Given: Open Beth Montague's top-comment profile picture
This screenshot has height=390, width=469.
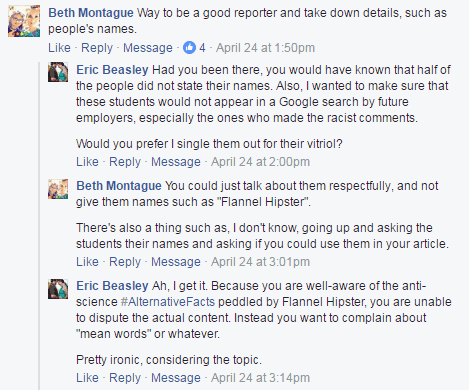Looking at the screenshot, I should (24, 21).
